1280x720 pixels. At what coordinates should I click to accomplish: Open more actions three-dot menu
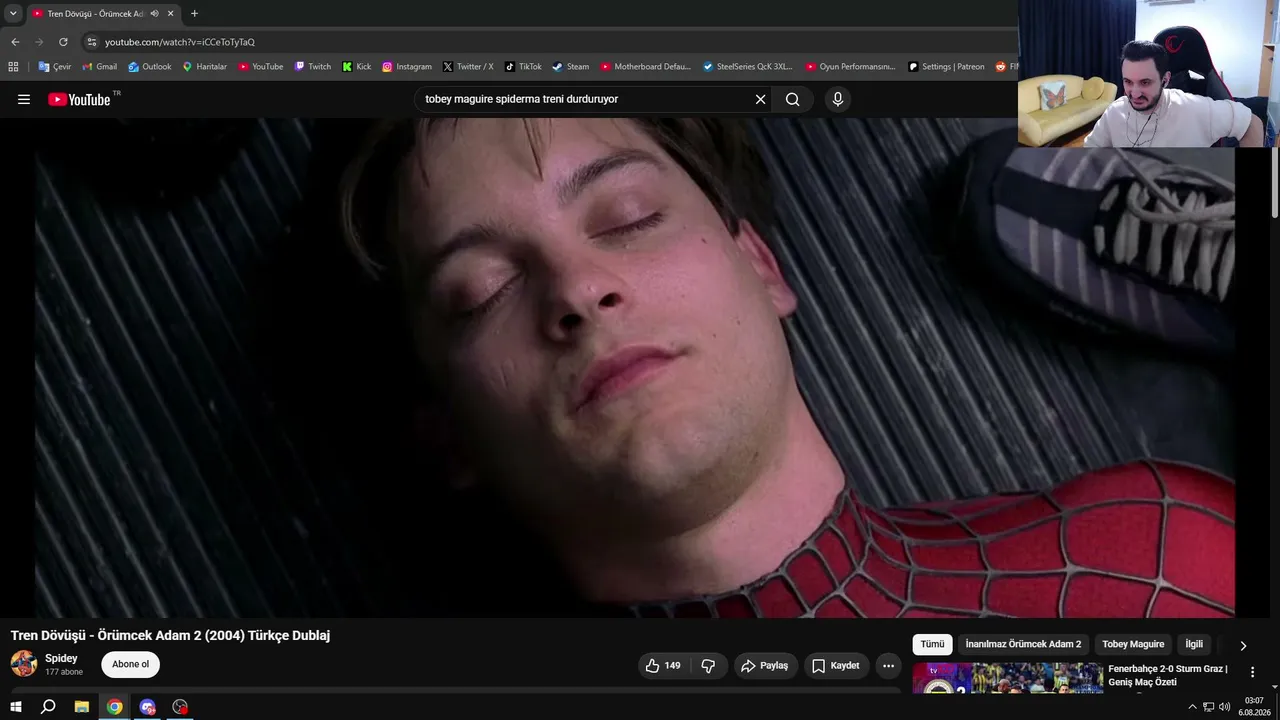pos(888,665)
